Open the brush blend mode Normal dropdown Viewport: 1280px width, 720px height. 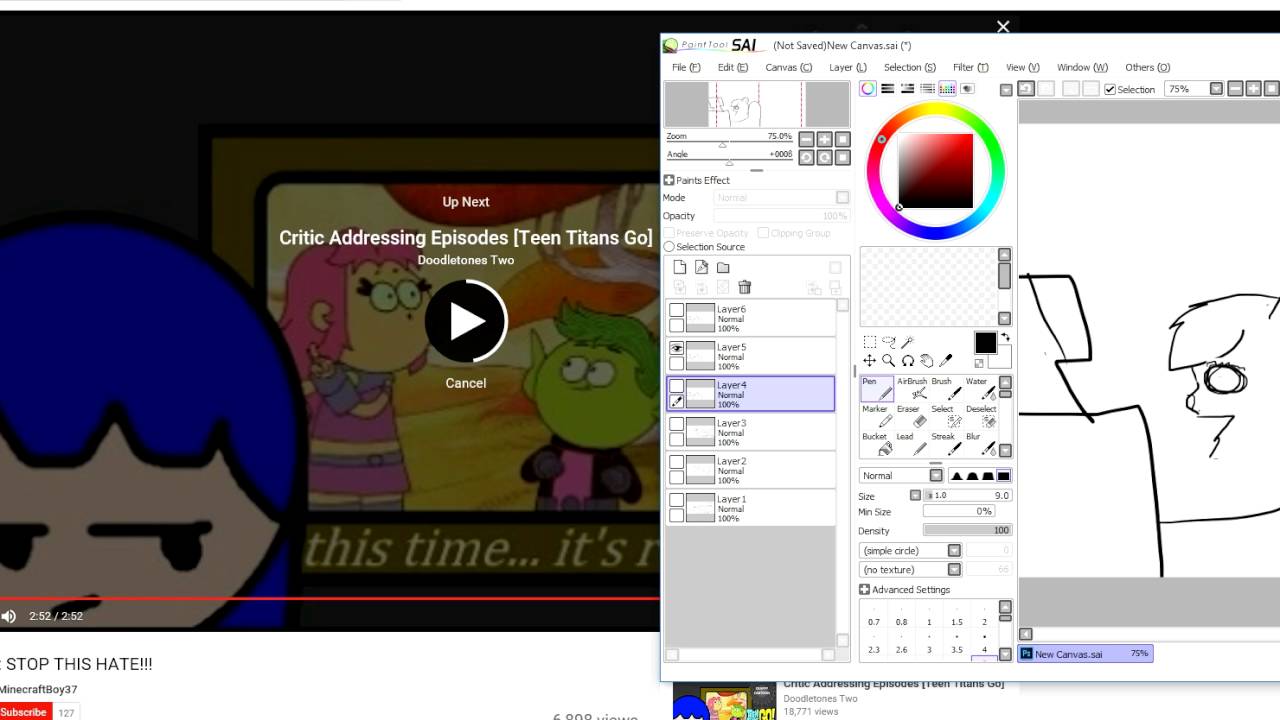(x=936, y=476)
